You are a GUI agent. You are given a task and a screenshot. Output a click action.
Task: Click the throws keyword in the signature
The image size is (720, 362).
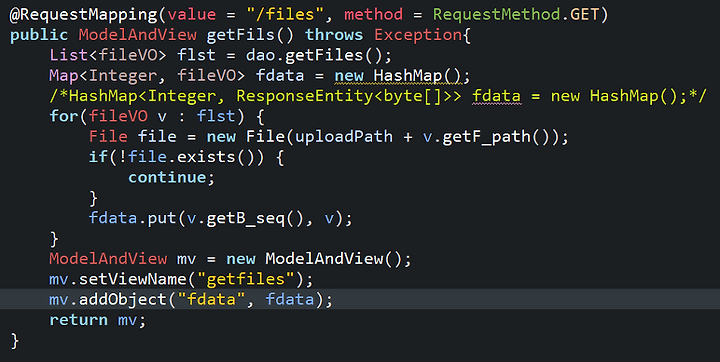coord(334,35)
